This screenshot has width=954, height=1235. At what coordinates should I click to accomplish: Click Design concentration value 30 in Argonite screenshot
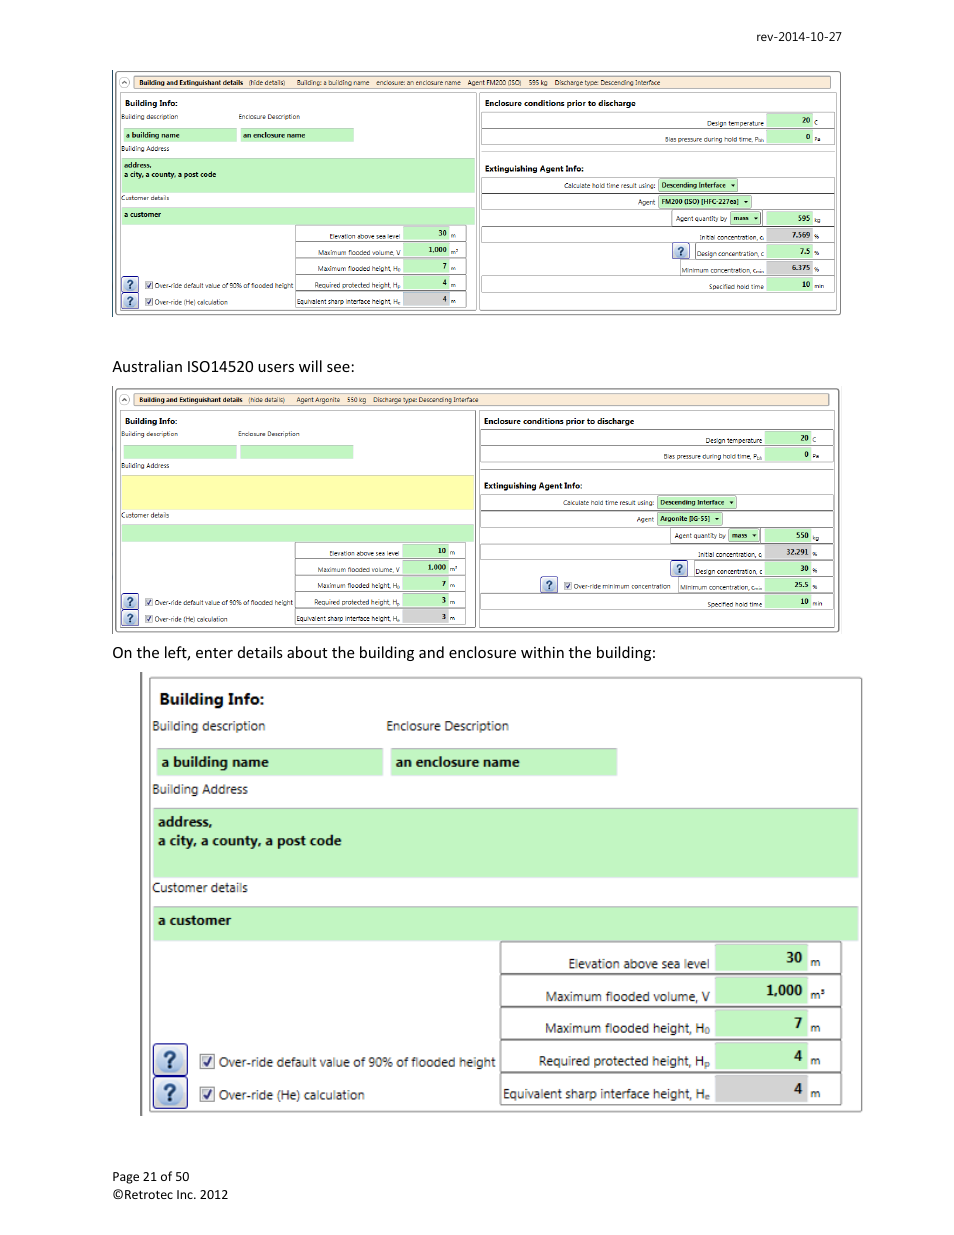click(788, 569)
